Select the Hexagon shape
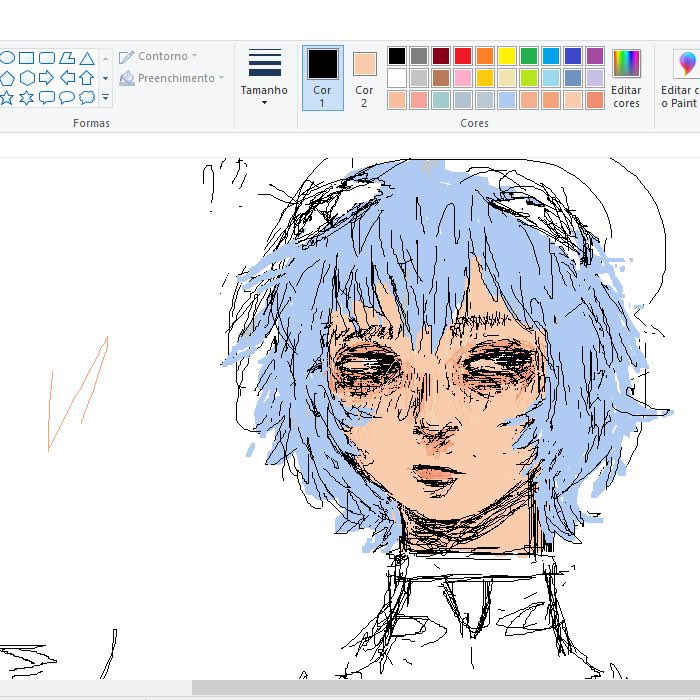 coord(27,78)
